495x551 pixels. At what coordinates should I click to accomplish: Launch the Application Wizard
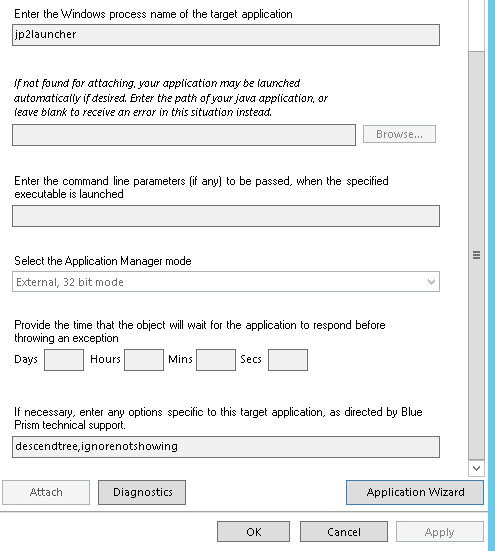tap(415, 492)
